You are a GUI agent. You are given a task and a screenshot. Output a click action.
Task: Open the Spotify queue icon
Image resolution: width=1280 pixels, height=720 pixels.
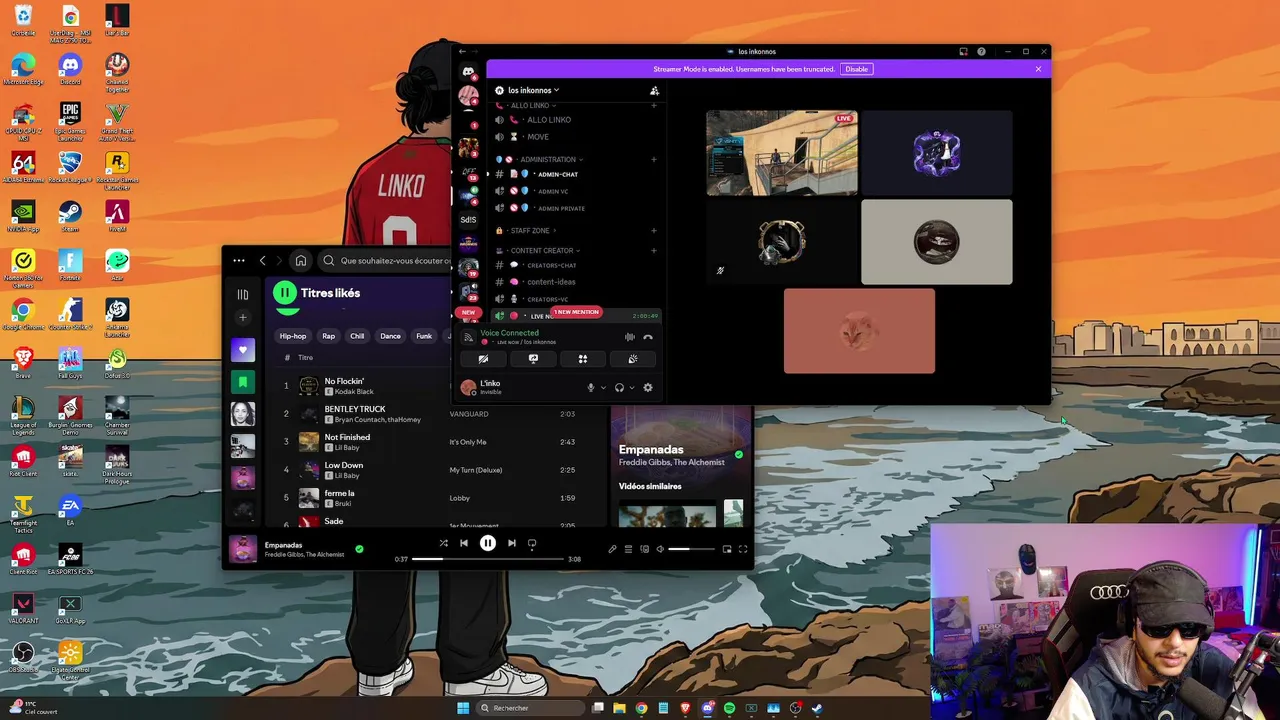click(x=628, y=549)
